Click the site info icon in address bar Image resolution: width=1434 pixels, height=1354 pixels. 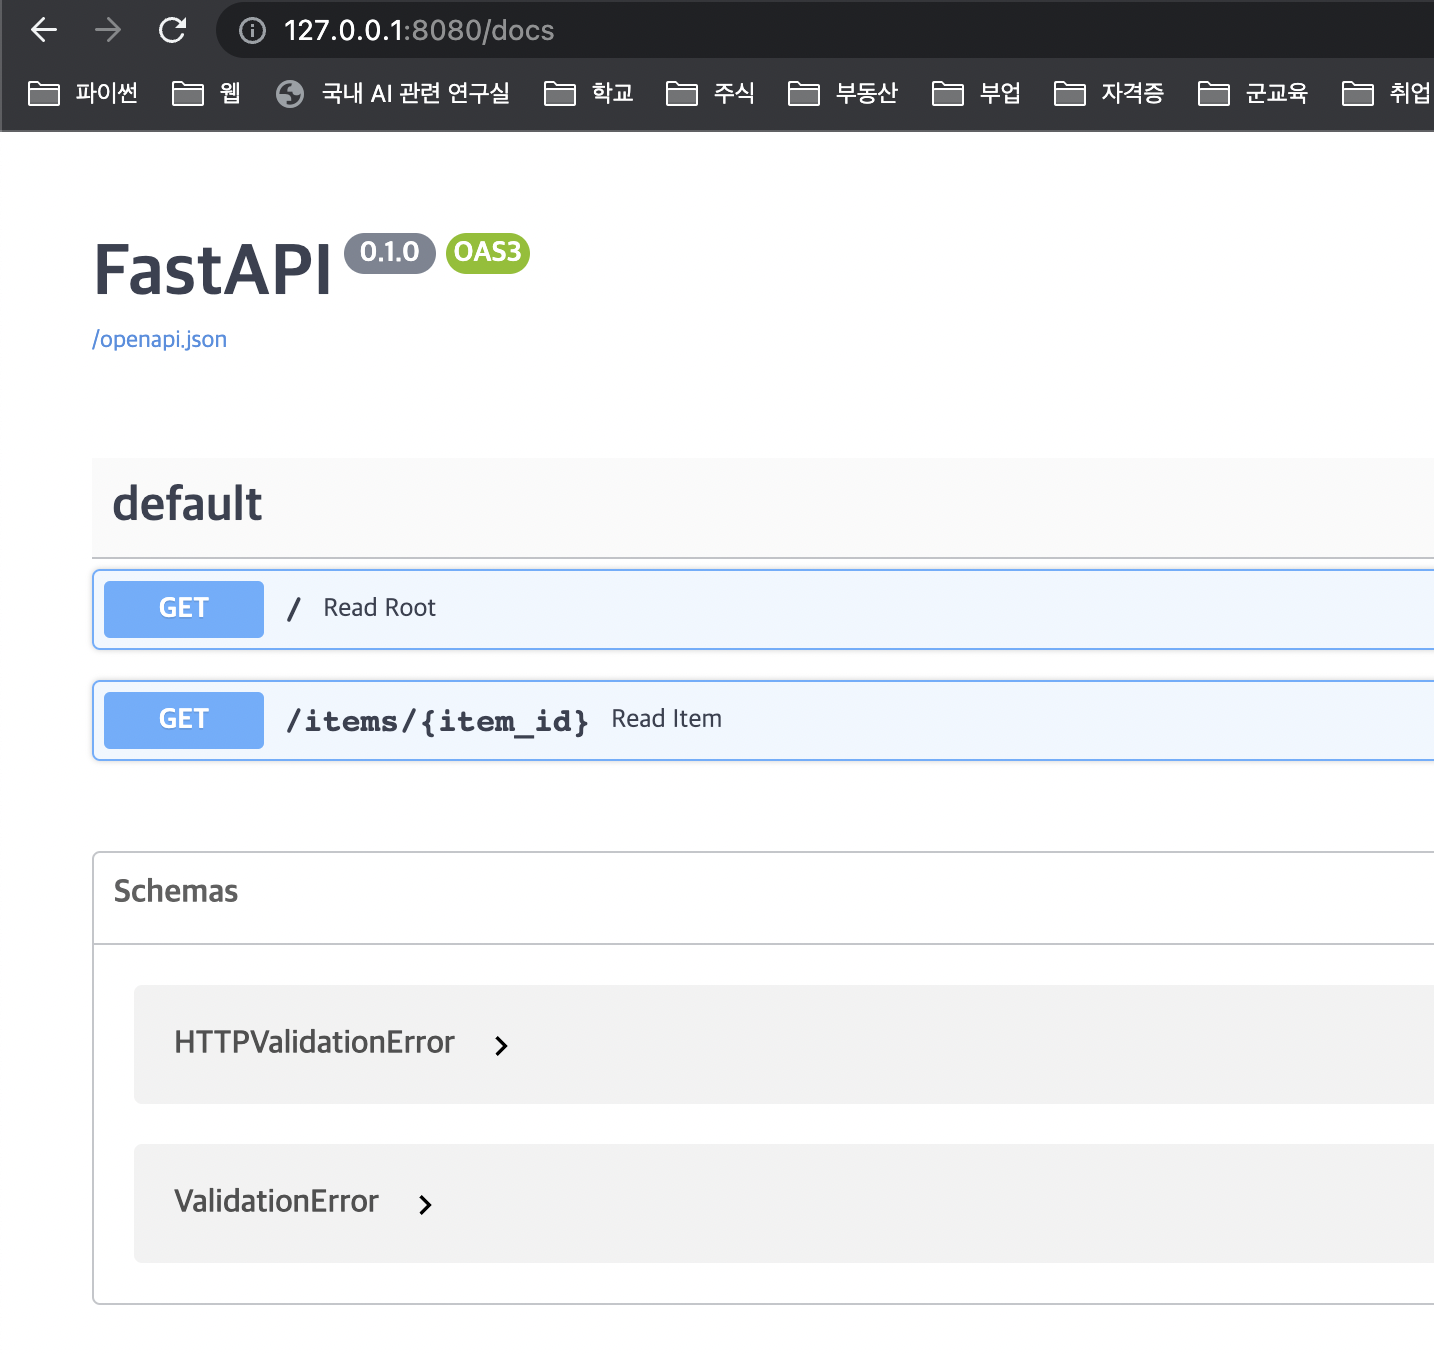253,31
